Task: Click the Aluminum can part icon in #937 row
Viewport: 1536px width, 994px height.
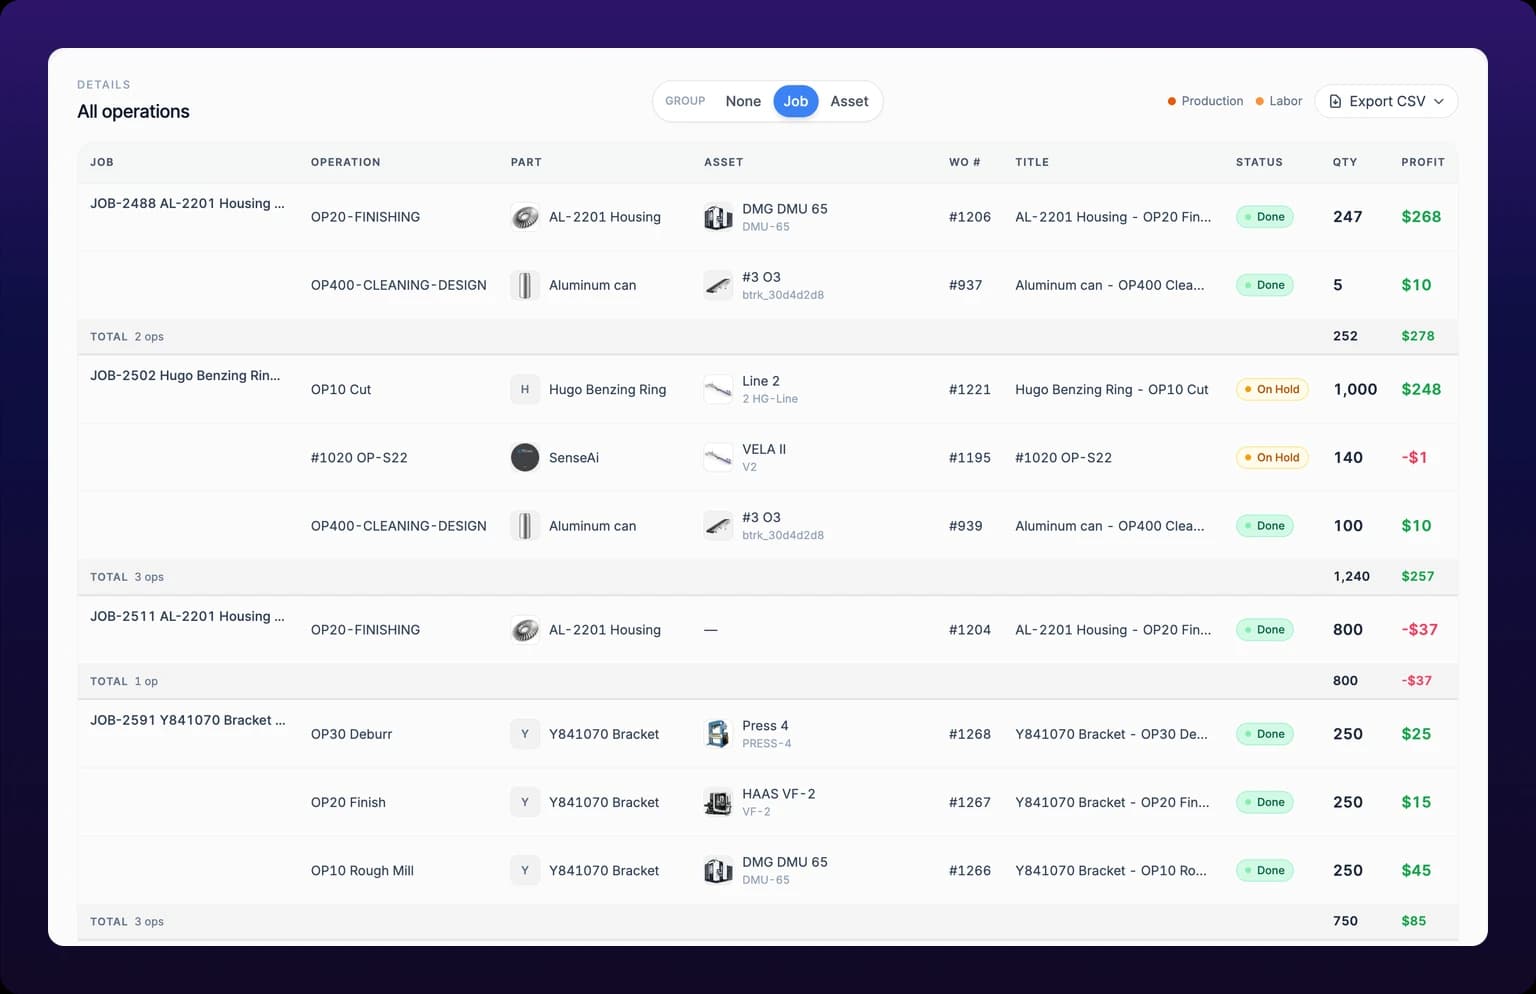Action: pos(525,285)
